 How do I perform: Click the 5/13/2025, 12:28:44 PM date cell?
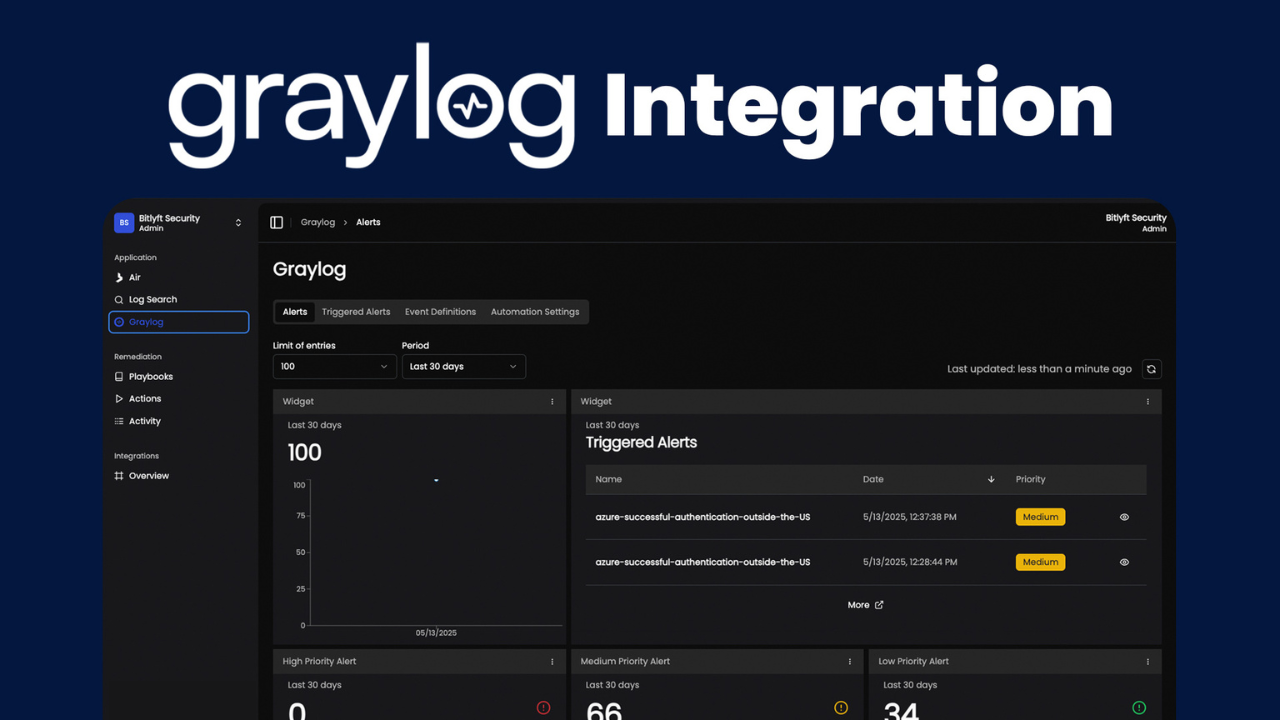point(909,562)
